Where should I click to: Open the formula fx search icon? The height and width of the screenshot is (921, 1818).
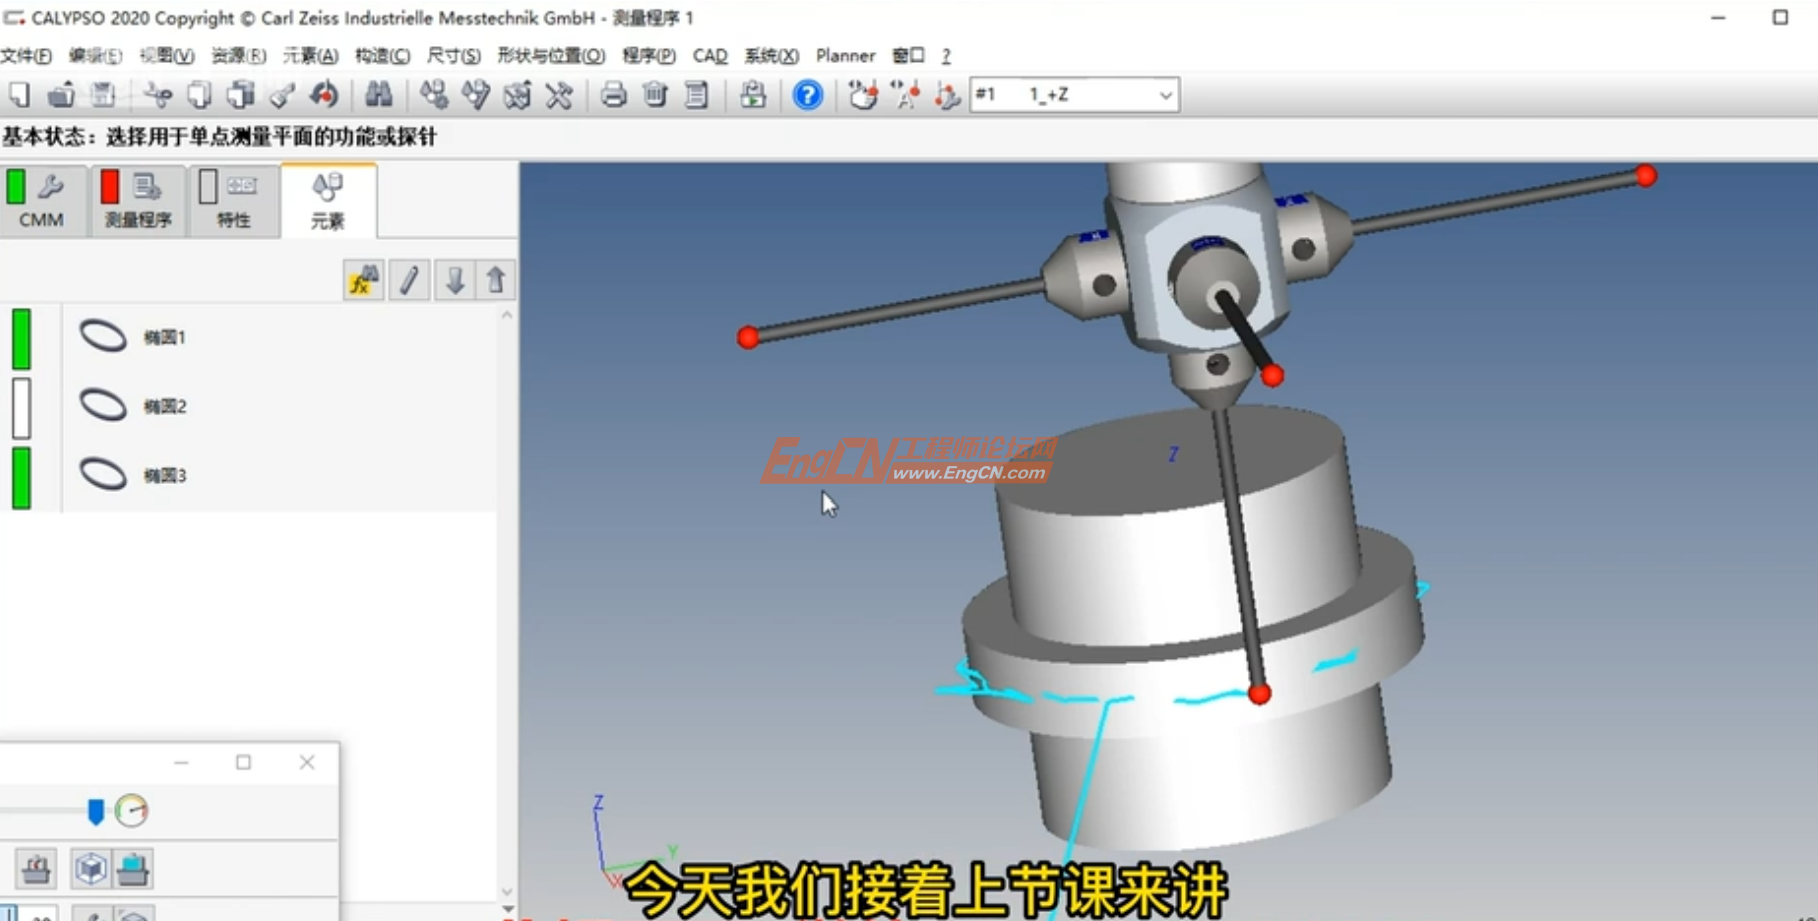coord(363,280)
